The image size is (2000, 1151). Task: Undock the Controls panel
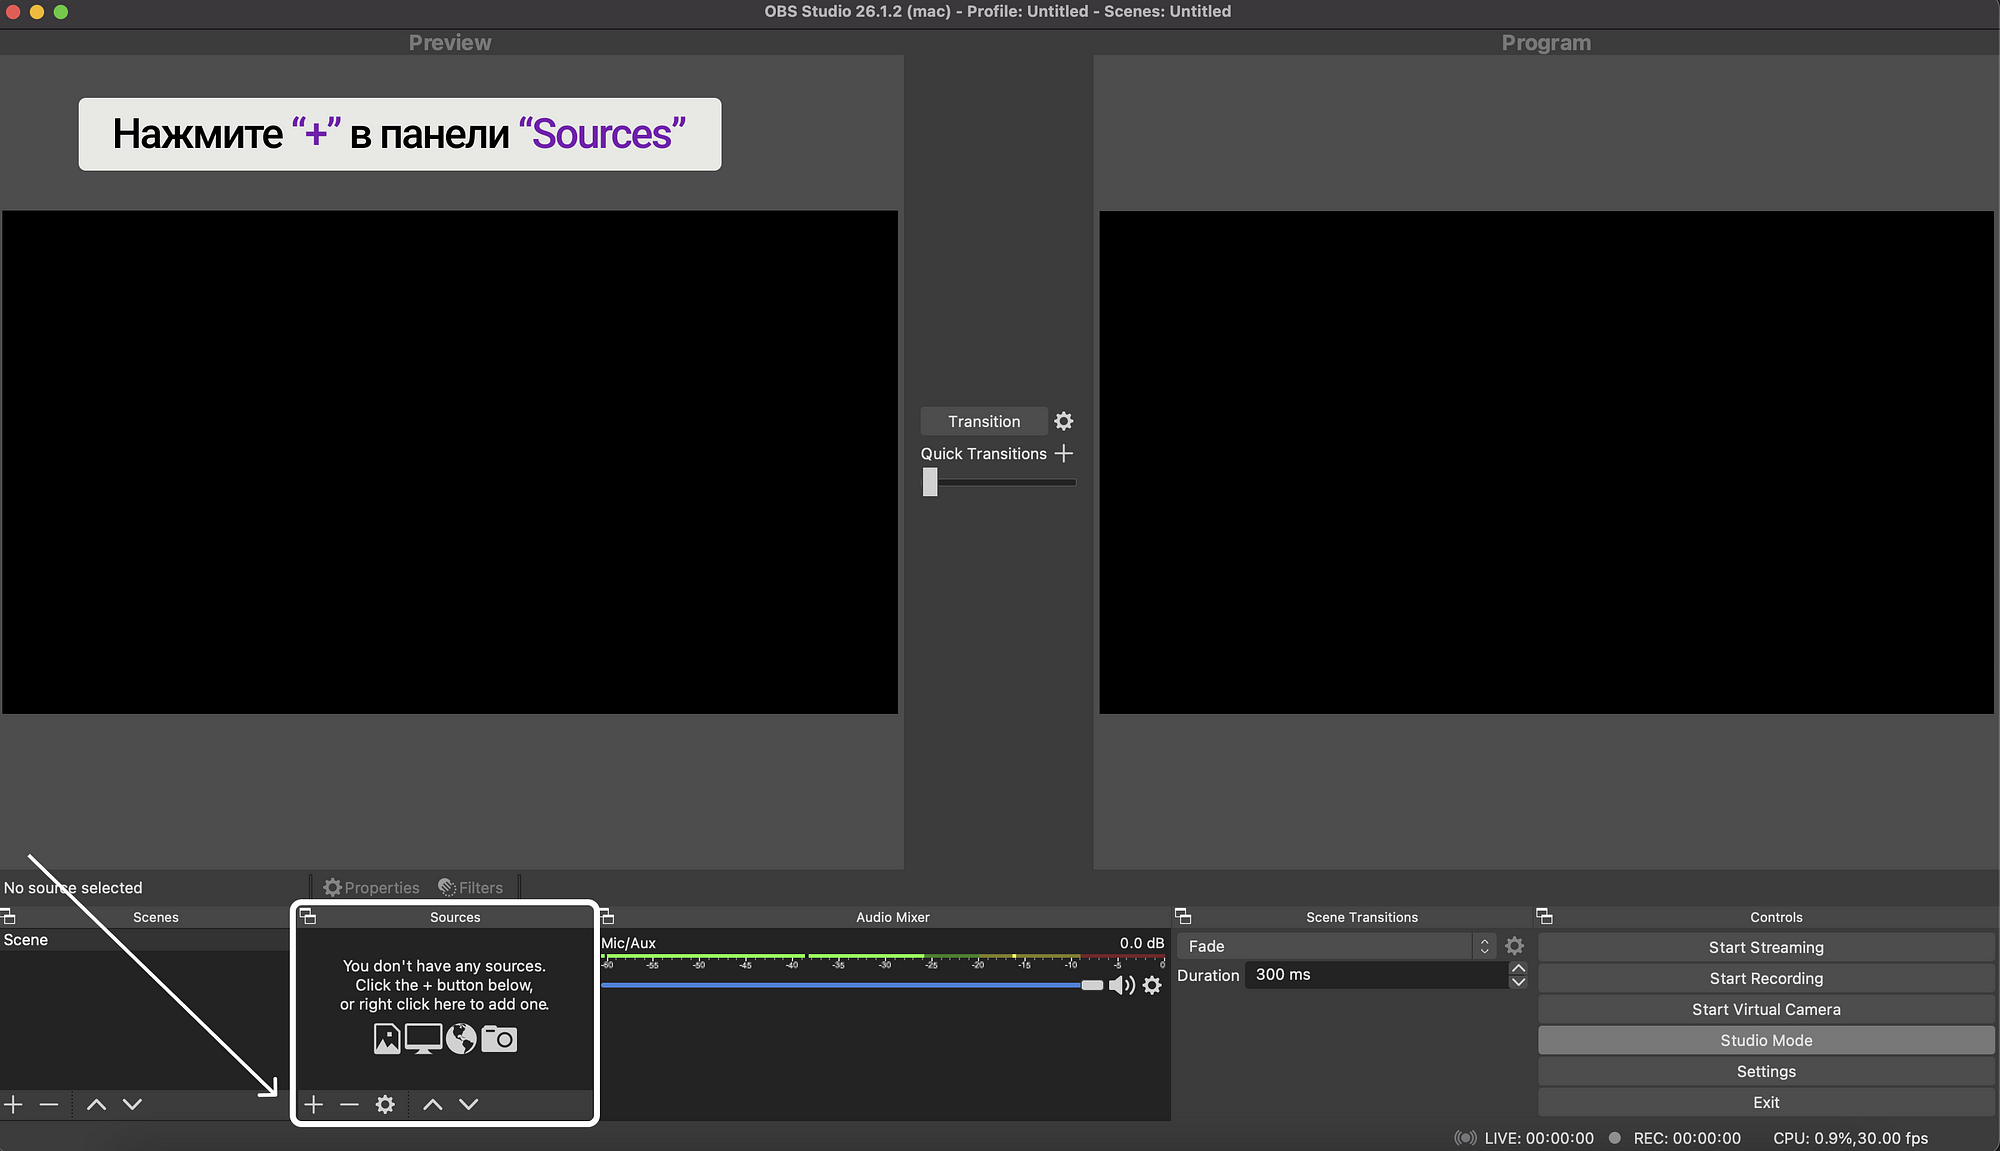[1545, 916]
